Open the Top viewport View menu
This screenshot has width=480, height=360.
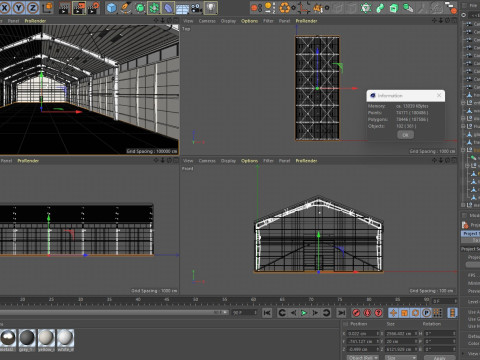(x=188, y=21)
